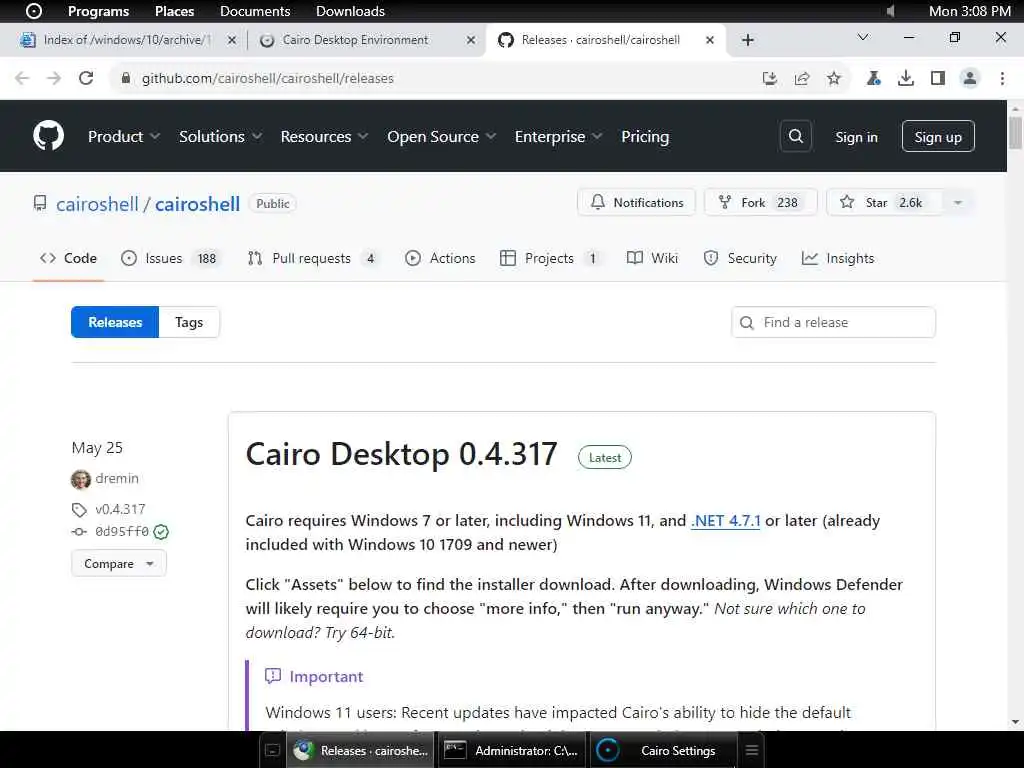Open the Actions tab
Viewport: 1024px width, 768px height.
point(440,258)
